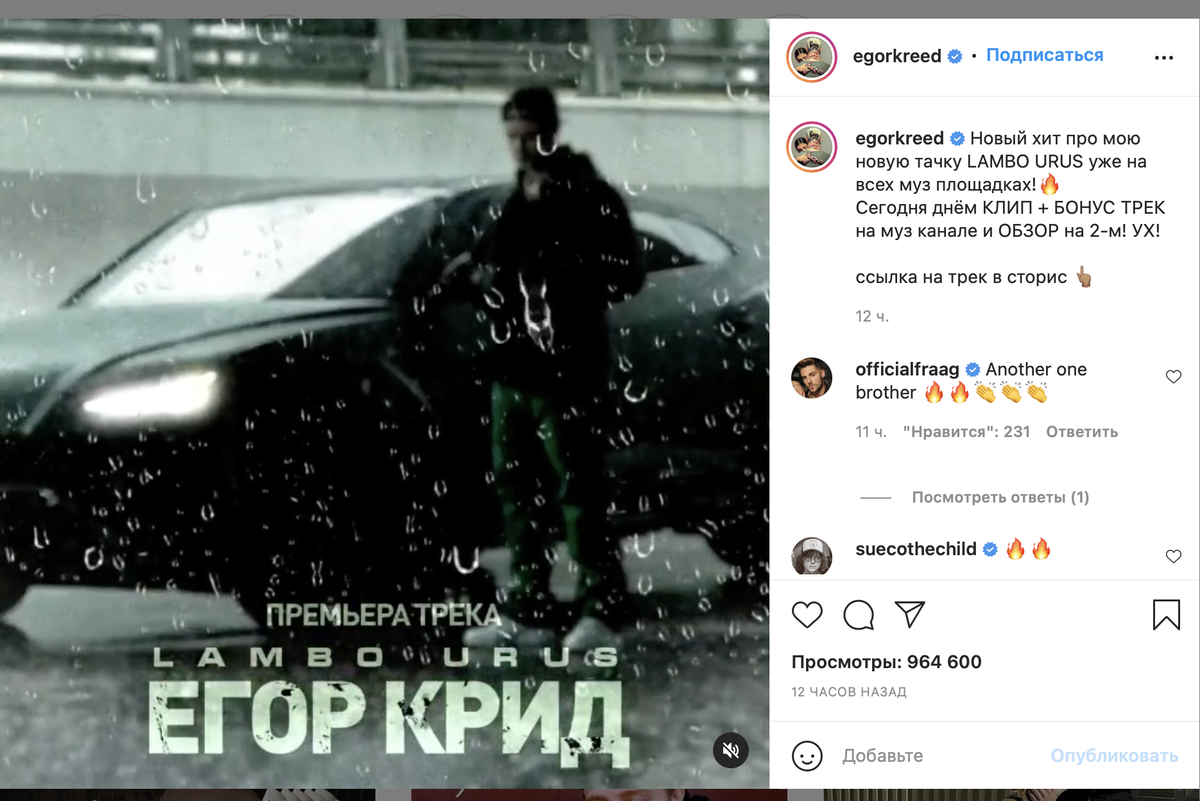Screen dimensions: 1200x801
Task: Save post with bookmark icon
Action: (1166, 614)
